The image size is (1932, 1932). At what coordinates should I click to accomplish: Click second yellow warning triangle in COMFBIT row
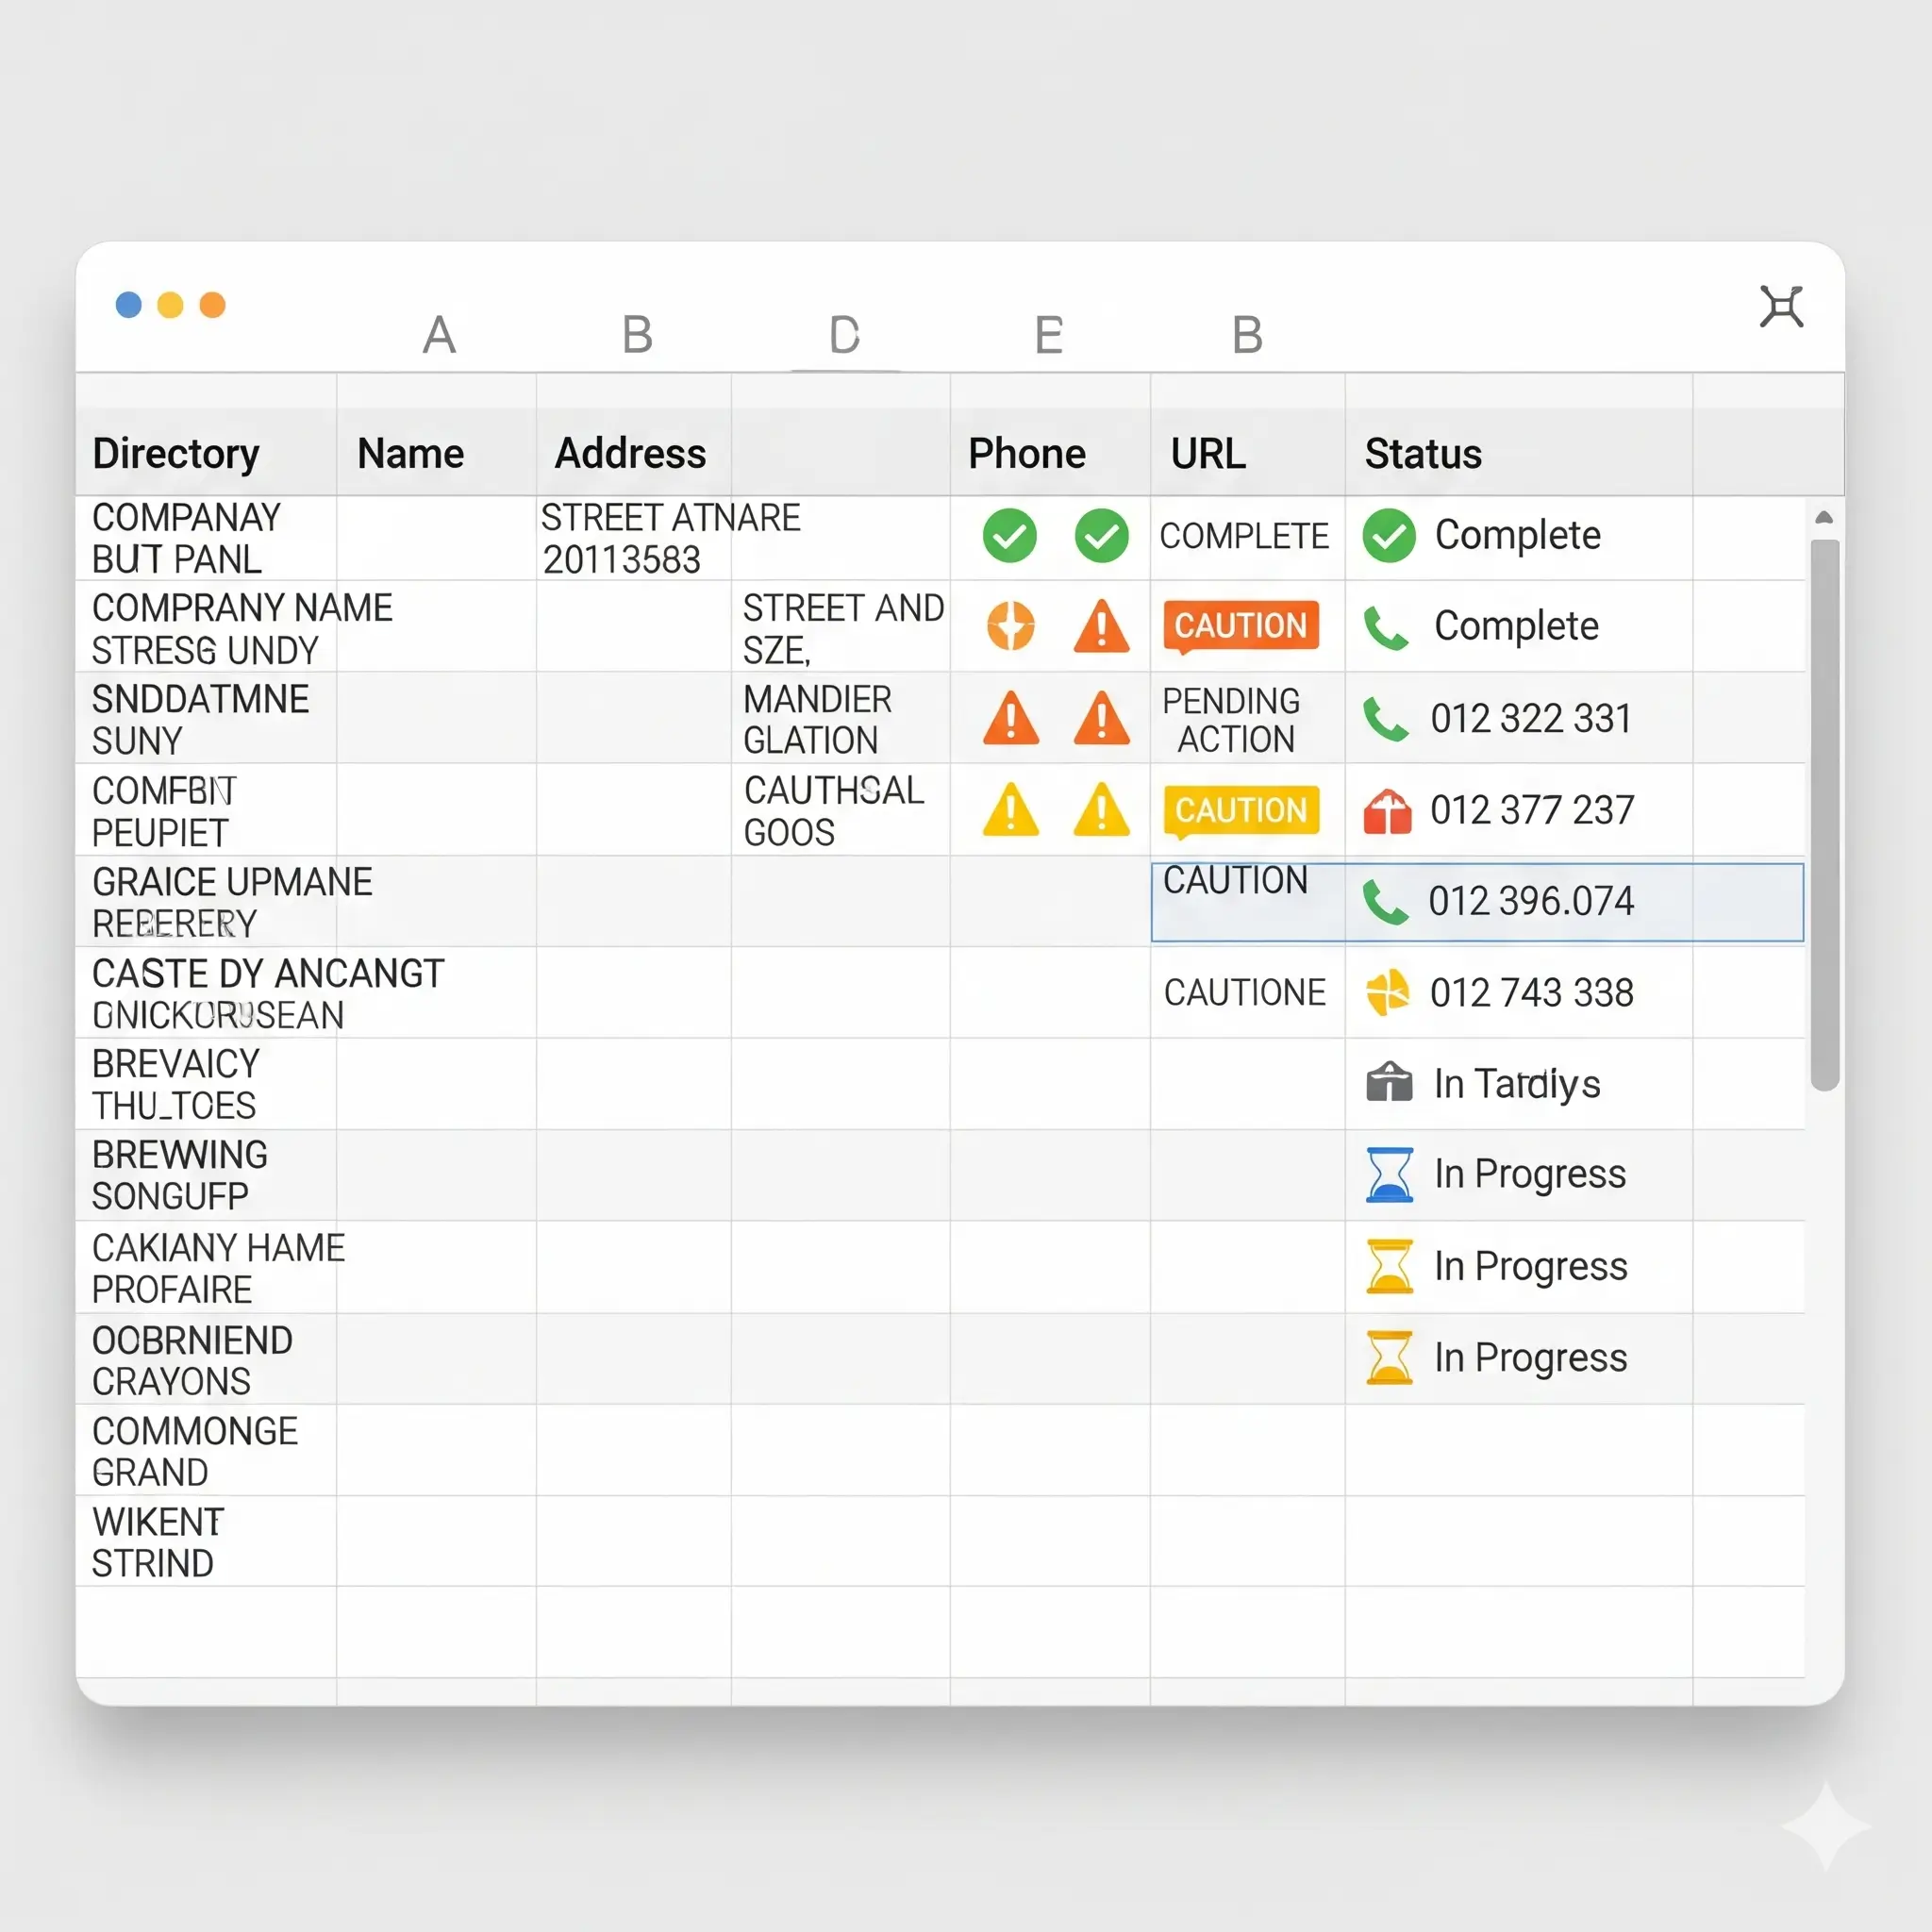(x=1101, y=809)
